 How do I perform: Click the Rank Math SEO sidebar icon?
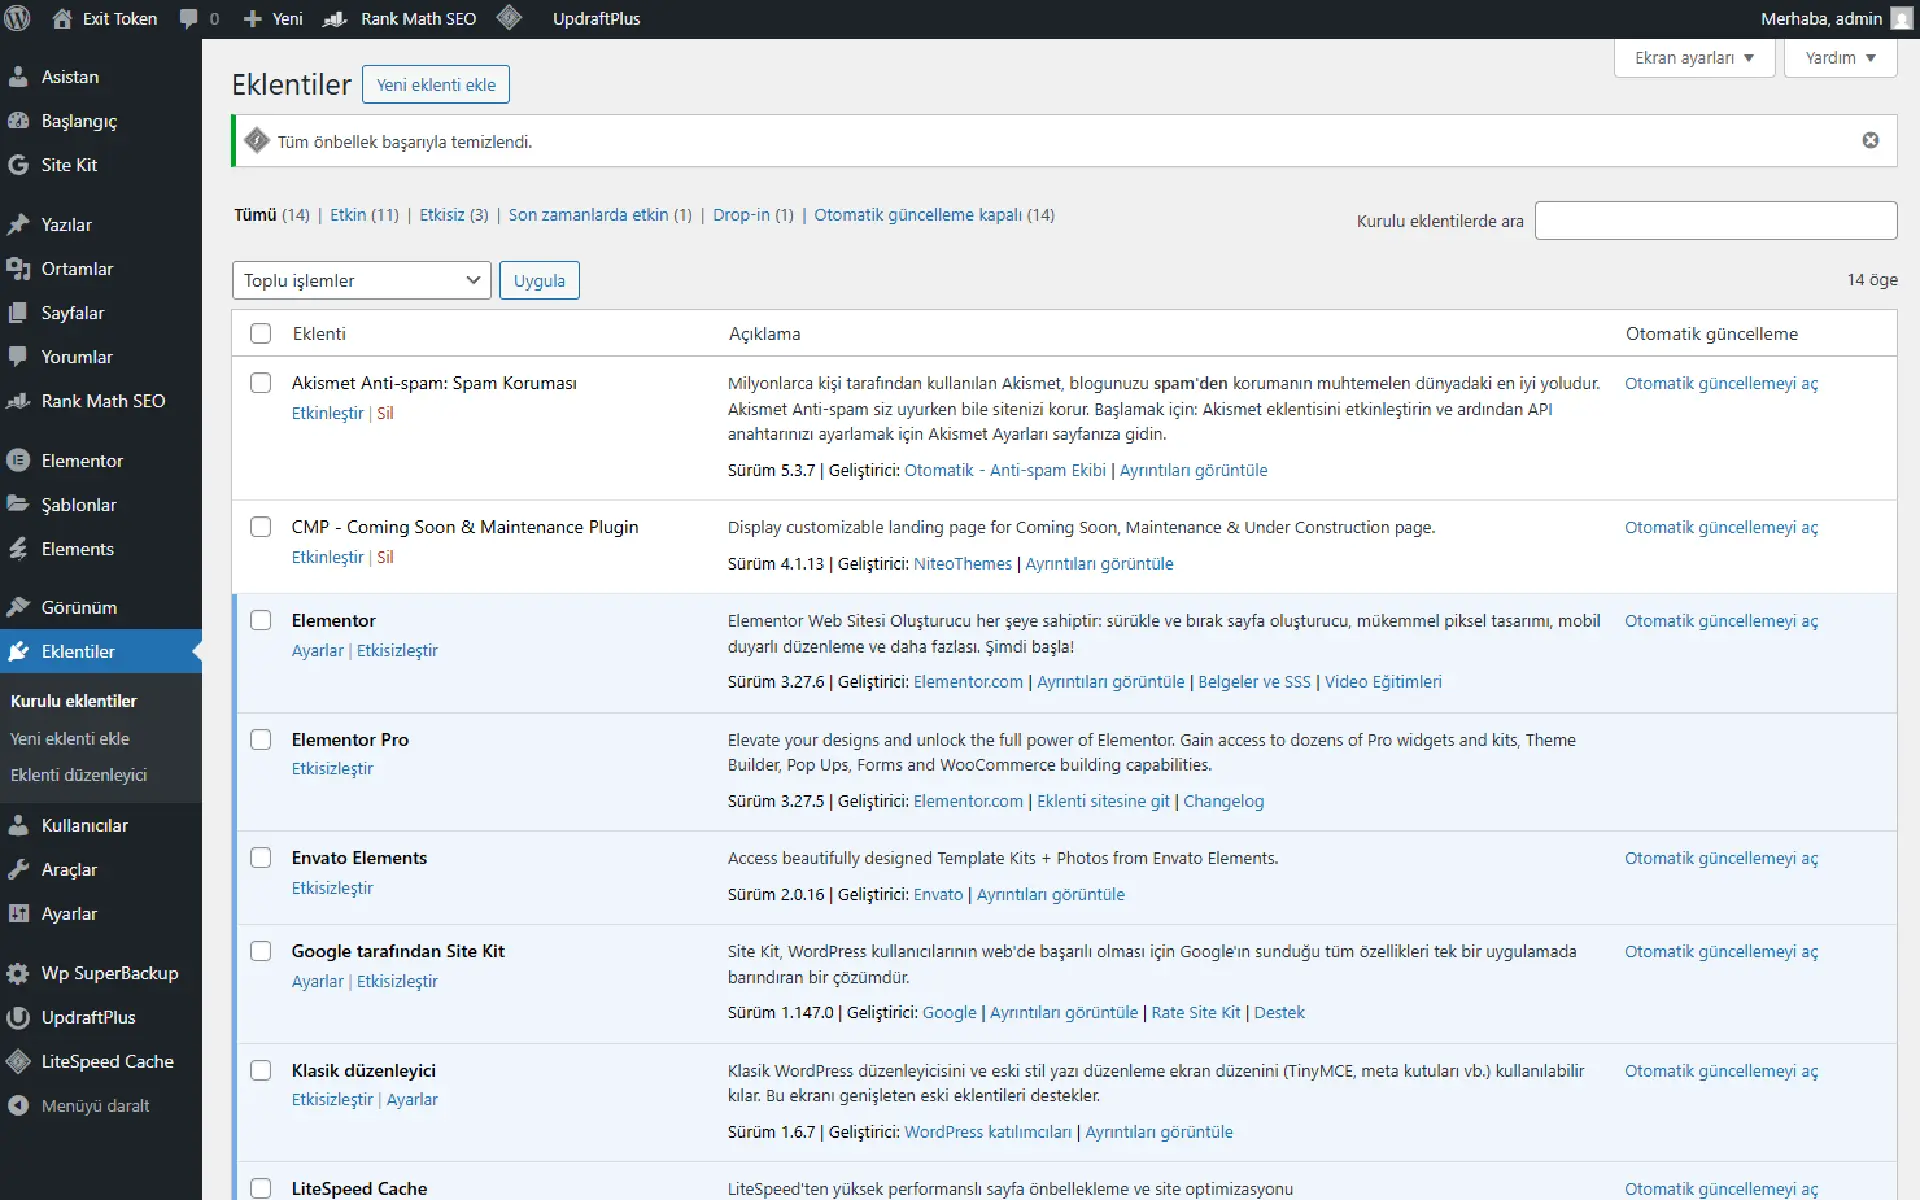coord(18,401)
